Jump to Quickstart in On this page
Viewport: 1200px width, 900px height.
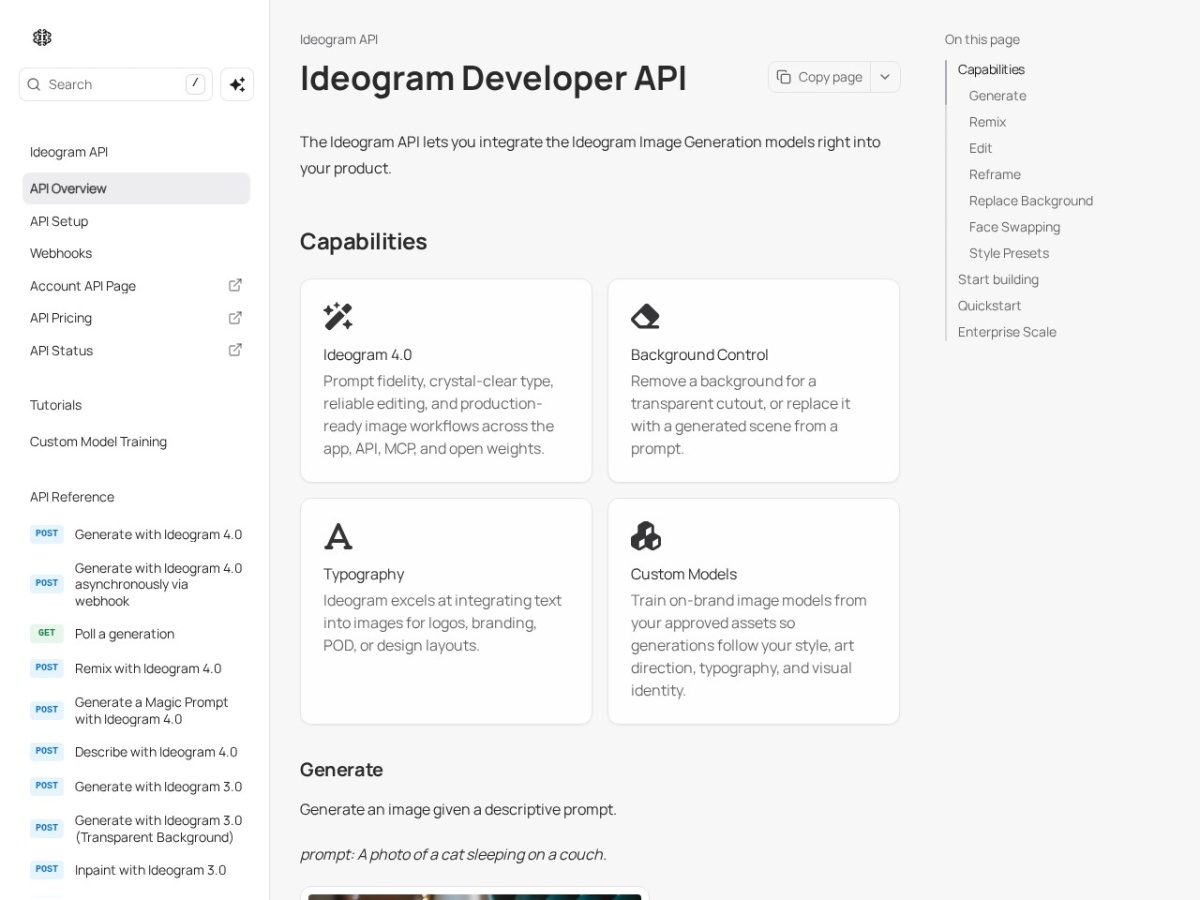pyautogui.click(x=989, y=306)
